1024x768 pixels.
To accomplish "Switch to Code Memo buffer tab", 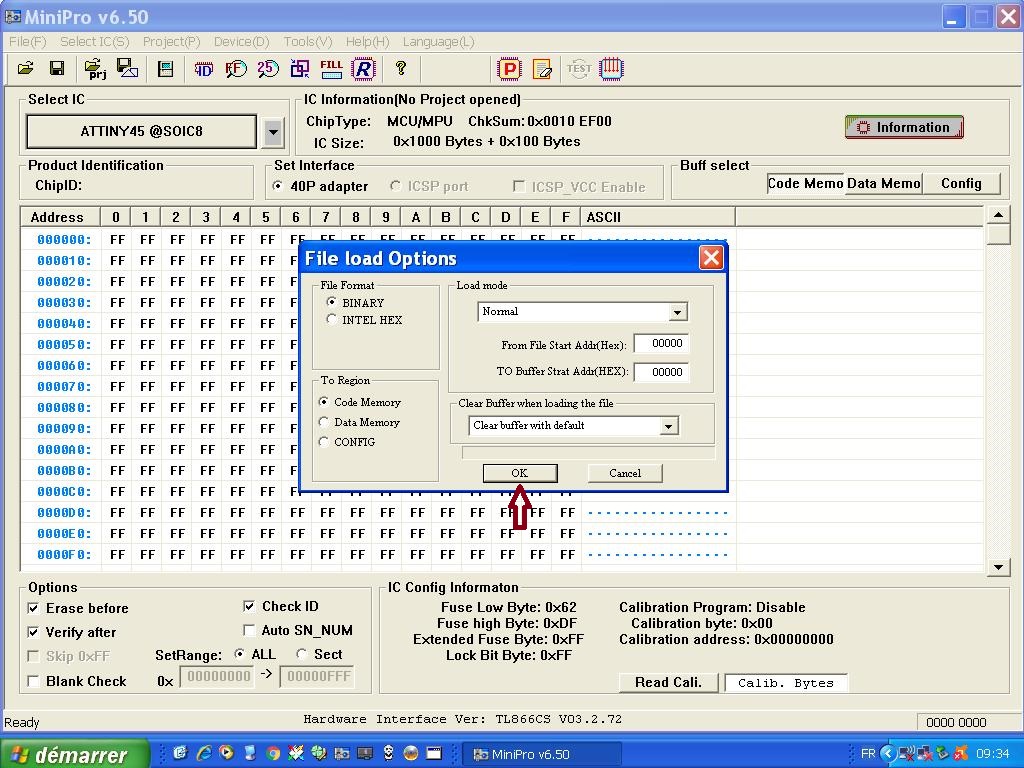I will click(x=806, y=184).
